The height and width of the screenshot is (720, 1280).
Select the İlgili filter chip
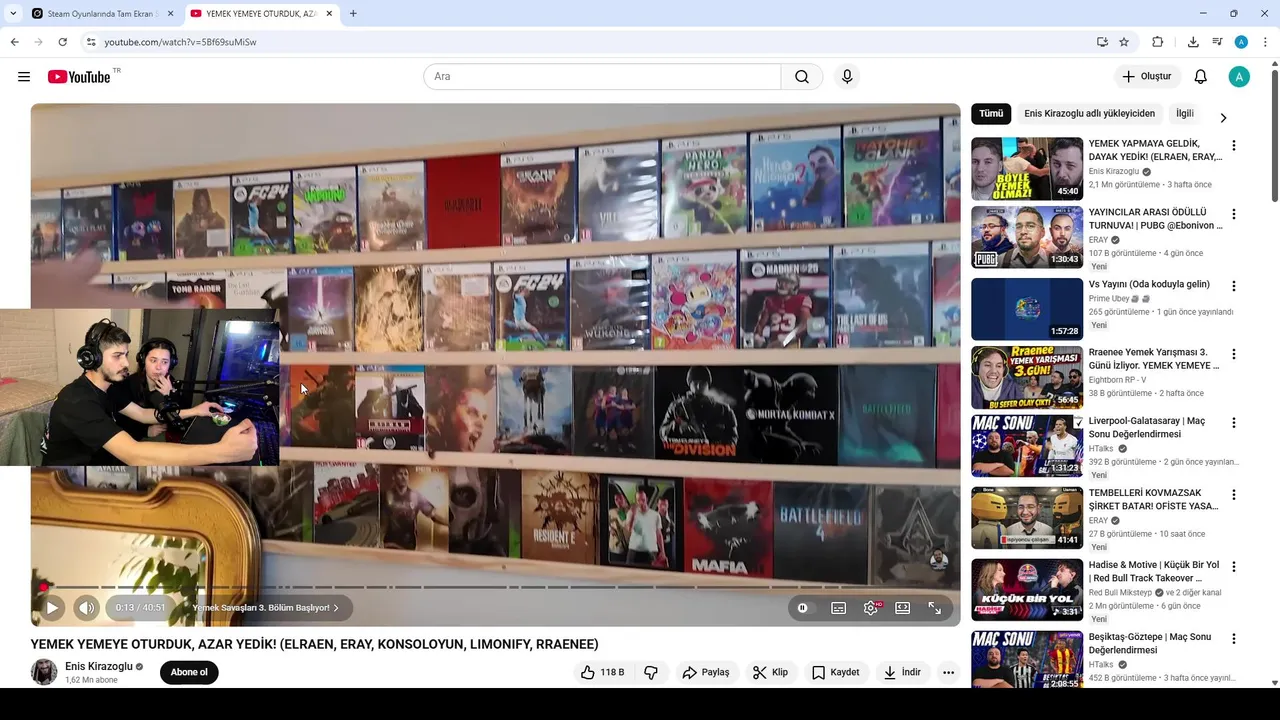click(1185, 113)
